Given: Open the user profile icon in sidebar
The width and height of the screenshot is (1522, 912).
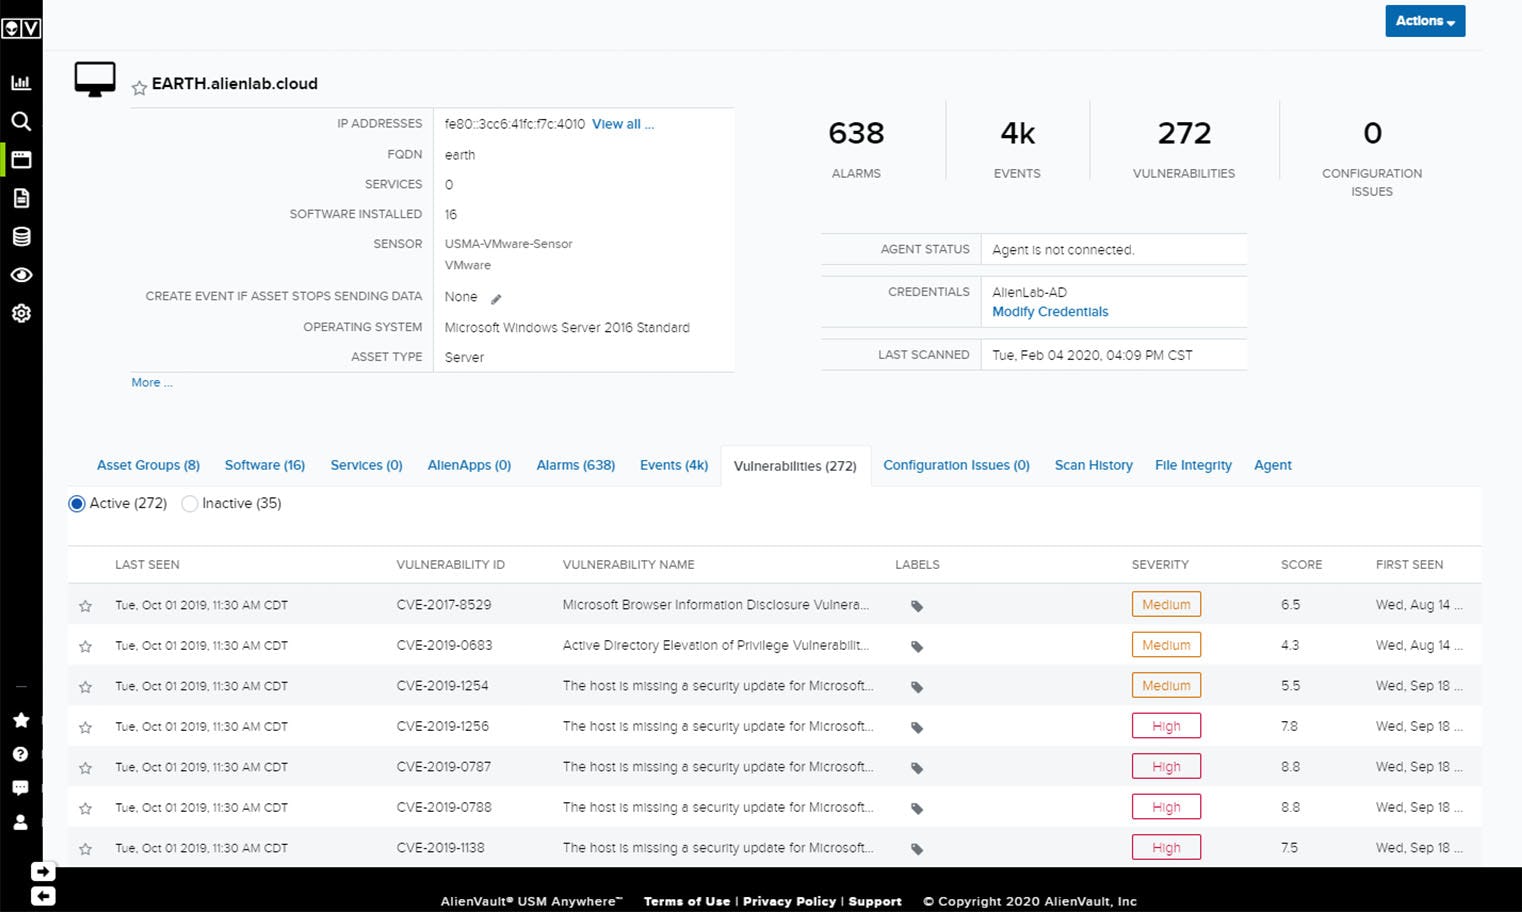Looking at the screenshot, I should pos(20,822).
